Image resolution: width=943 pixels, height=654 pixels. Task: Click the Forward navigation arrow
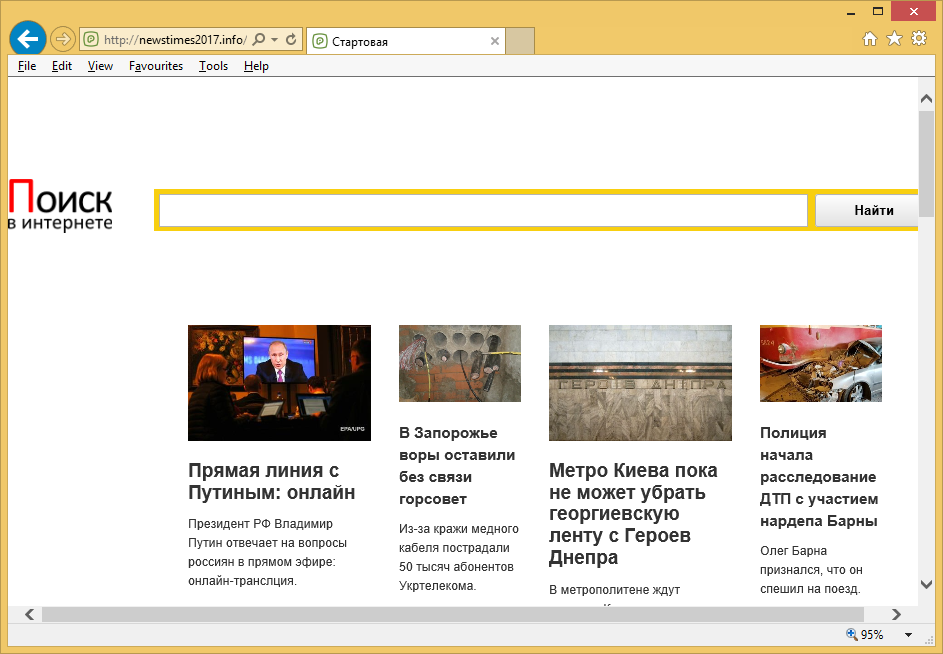tap(63, 40)
